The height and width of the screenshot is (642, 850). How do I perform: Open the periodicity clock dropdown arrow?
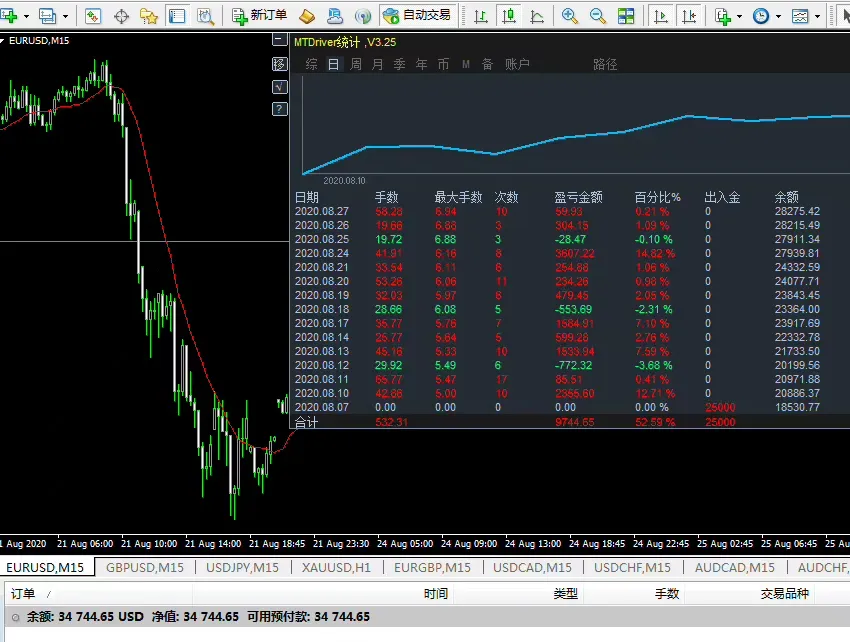[x=778, y=16]
